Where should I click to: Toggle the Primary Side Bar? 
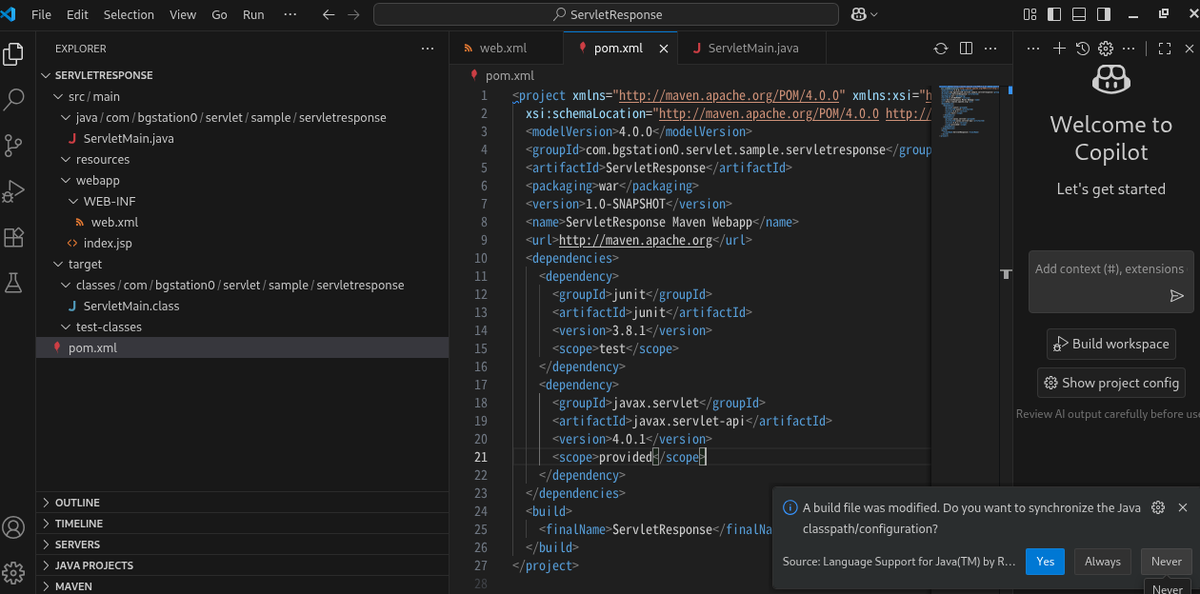pos(1054,15)
